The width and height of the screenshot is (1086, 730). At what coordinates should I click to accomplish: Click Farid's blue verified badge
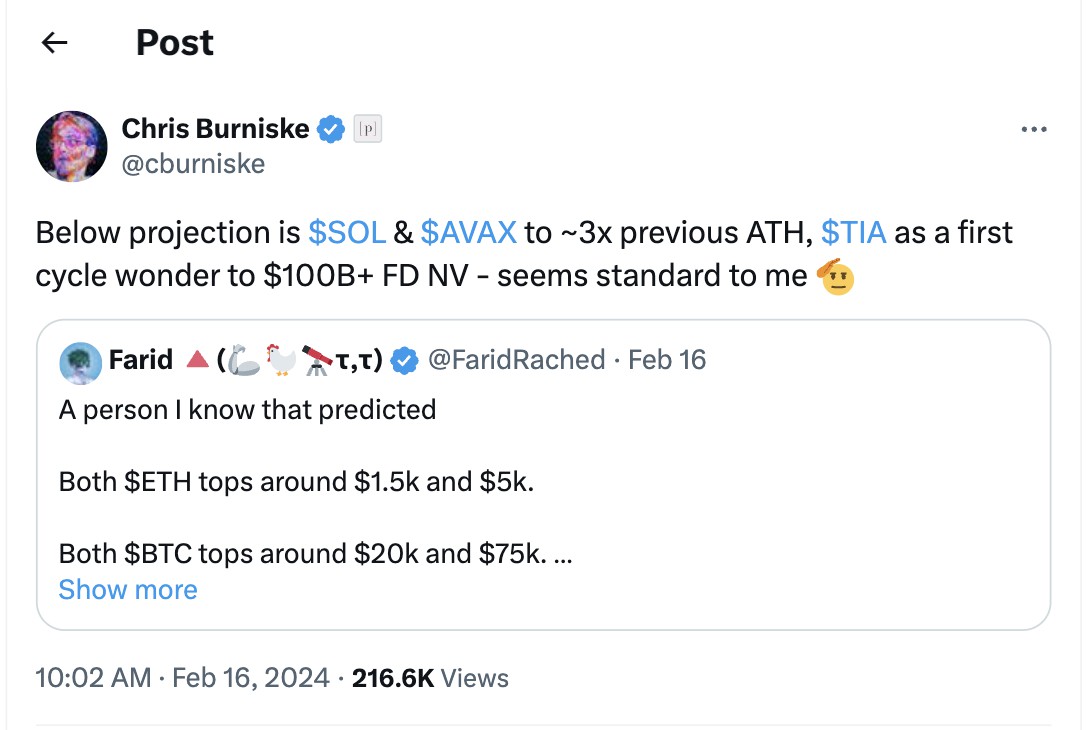pos(404,361)
